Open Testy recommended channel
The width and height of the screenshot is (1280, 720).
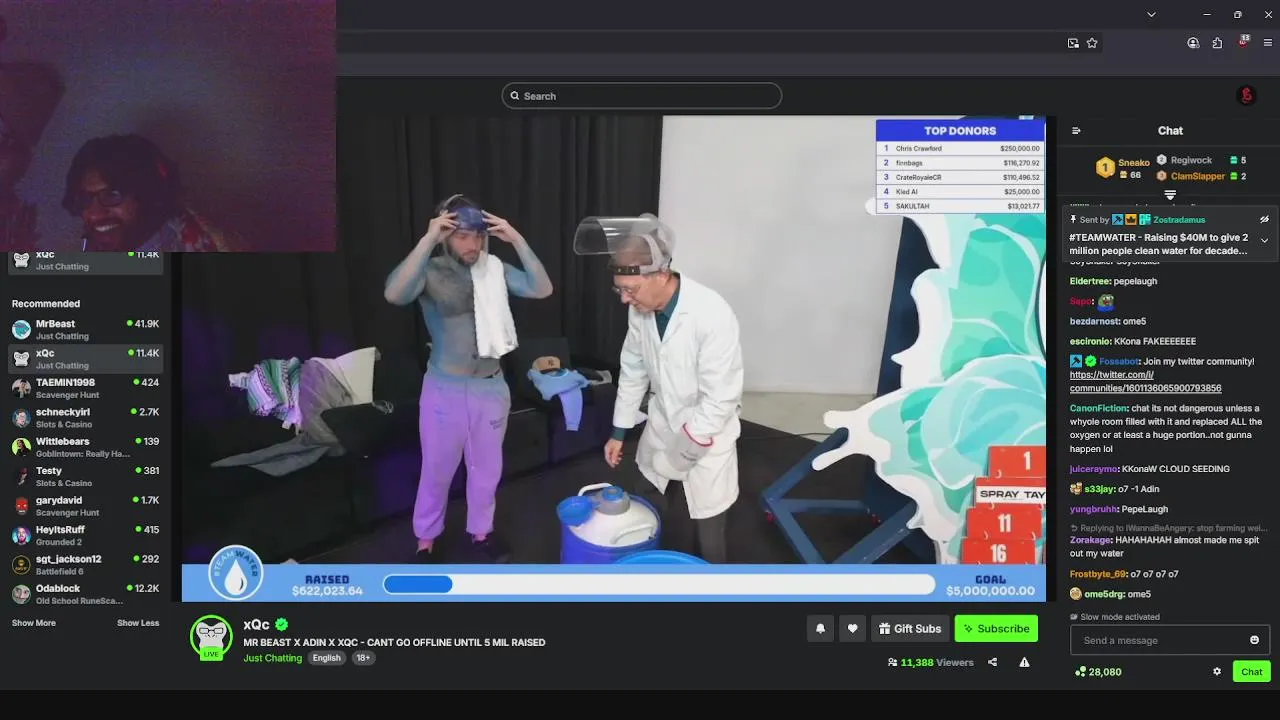click(85, 476)
